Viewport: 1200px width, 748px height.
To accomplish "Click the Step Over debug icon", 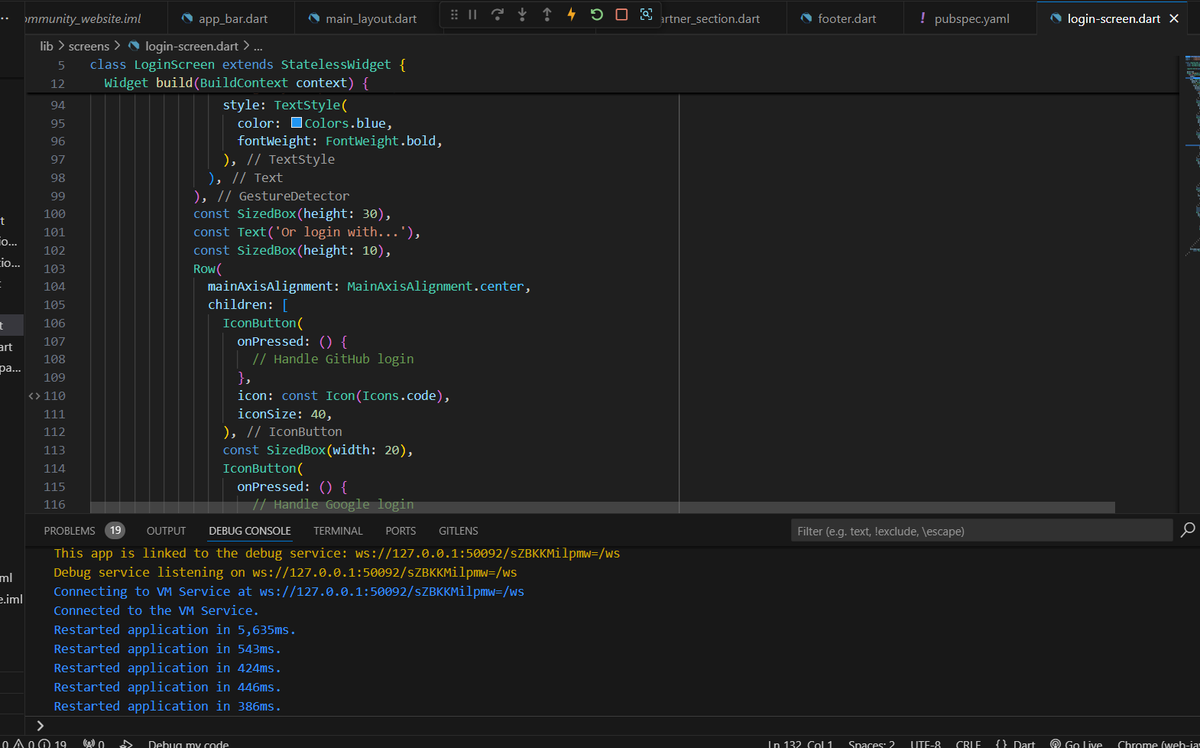I will pyautogui.click(x=497, y=15).
